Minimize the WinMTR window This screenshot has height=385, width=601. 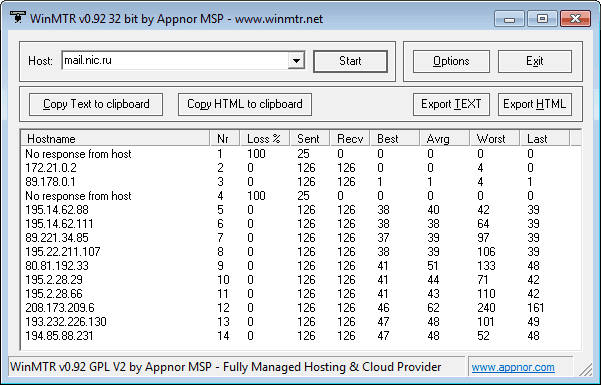[509, 19]
